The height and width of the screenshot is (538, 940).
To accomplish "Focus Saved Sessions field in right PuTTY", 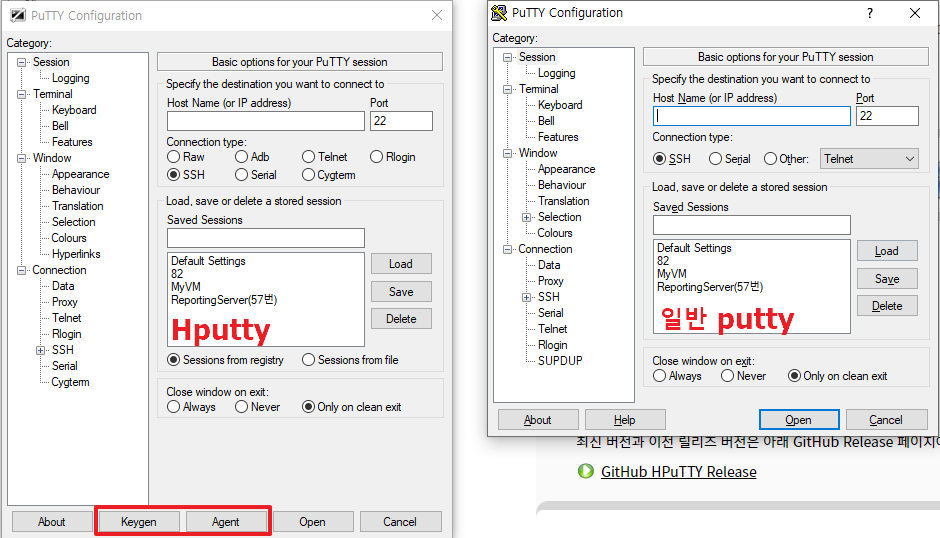I will pyautogui.click(x=752, y=225).
